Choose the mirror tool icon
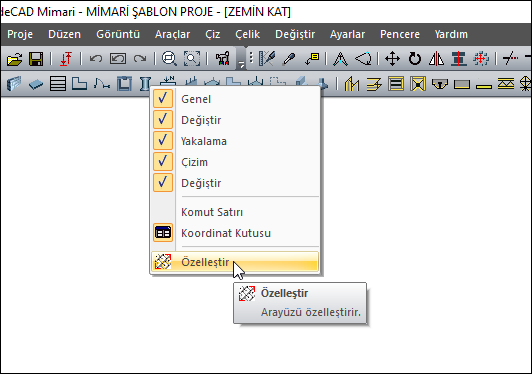 (436, 59)
